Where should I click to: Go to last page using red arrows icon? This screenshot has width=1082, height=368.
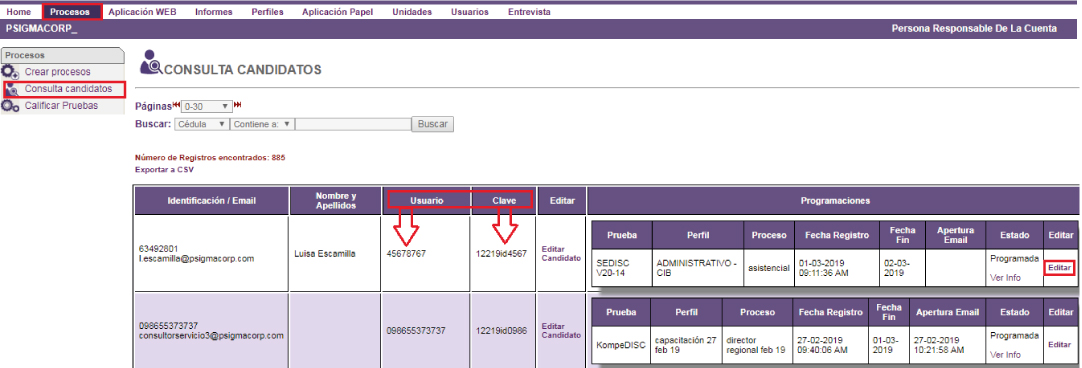pos(238,105)
